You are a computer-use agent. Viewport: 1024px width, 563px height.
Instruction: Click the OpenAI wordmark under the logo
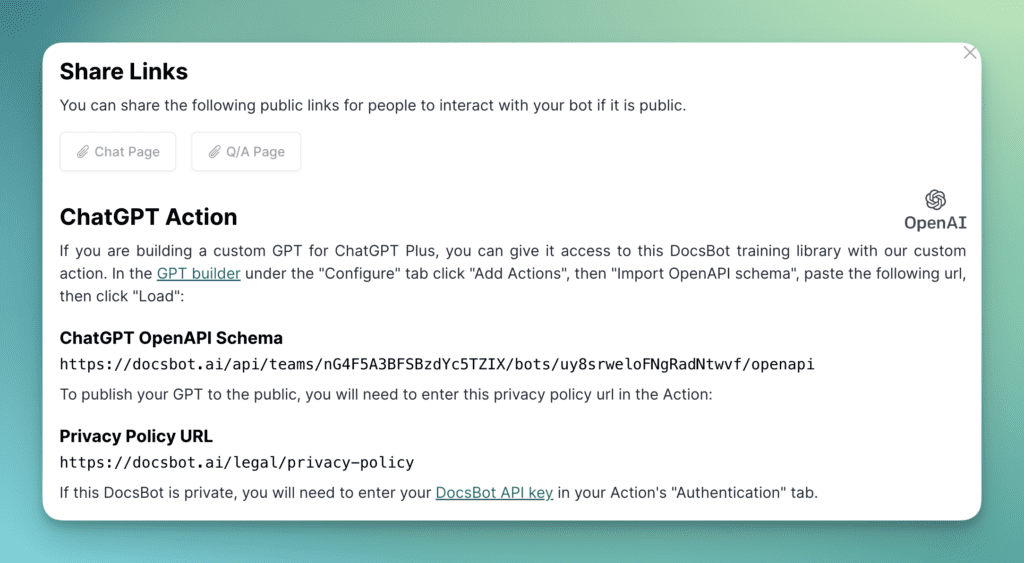[935, 223]
